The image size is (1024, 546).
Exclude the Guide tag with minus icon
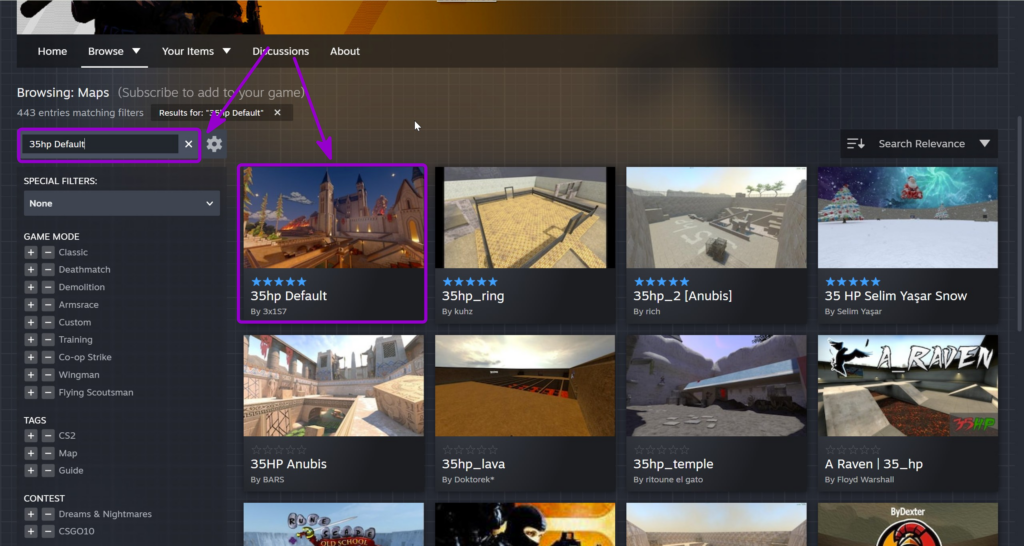(x=48, y=470)
